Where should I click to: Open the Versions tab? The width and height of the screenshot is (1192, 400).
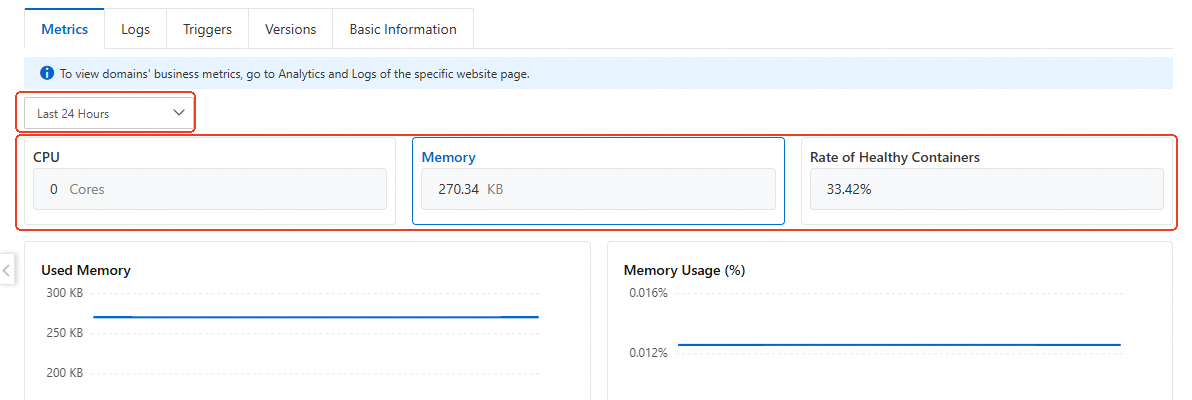290,30
